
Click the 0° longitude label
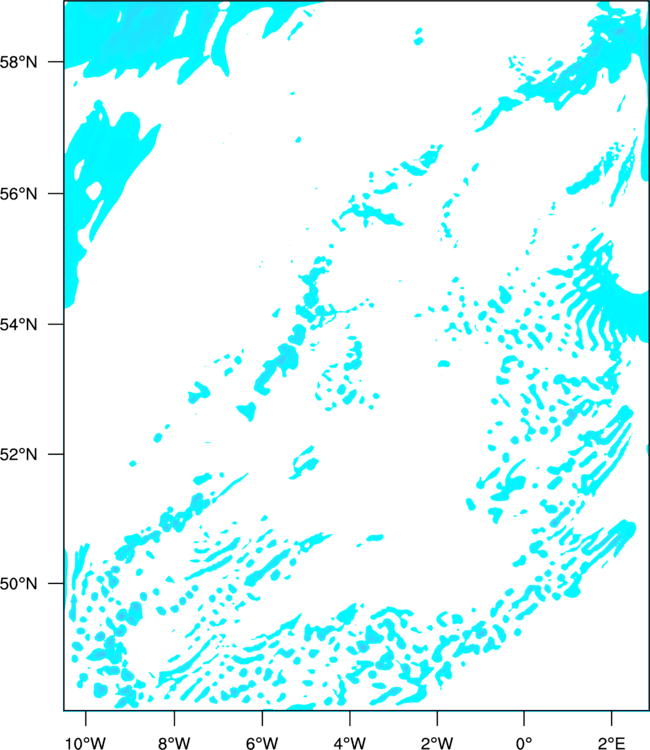point(524,743)
